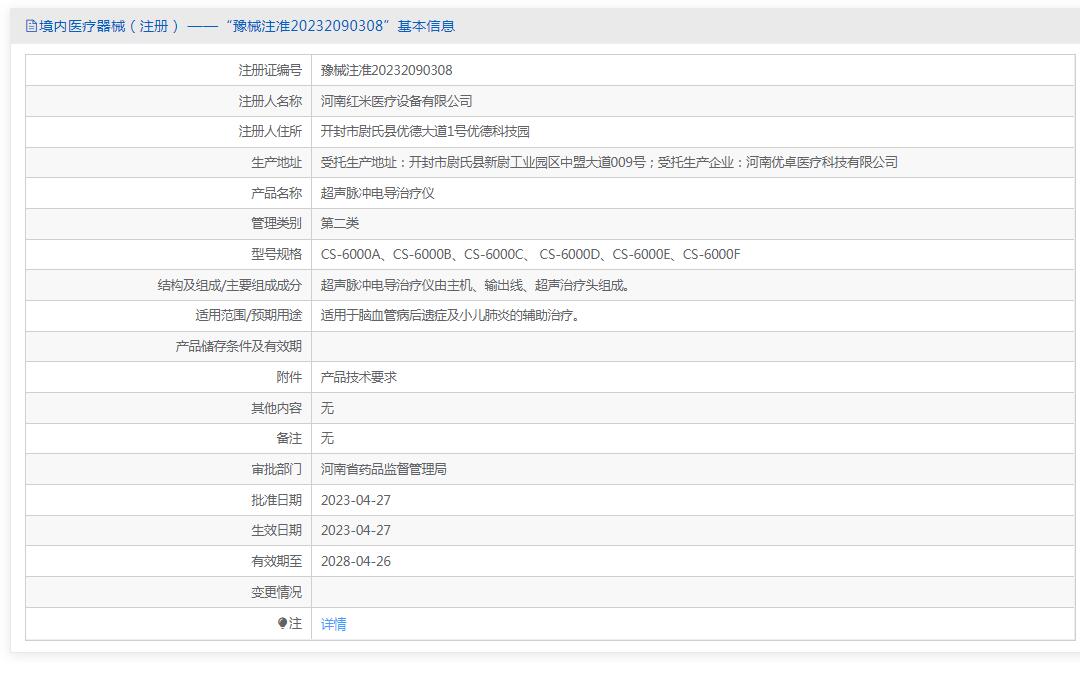This screenshot has width=1080, height=674.
Task: Click the 批准日期 label
Action: 276,501
